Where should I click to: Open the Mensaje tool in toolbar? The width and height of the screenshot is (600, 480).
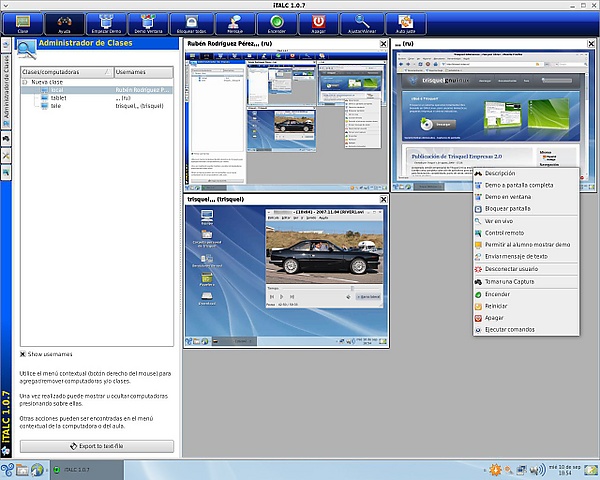pyautogui.click(x=234, y=21)
